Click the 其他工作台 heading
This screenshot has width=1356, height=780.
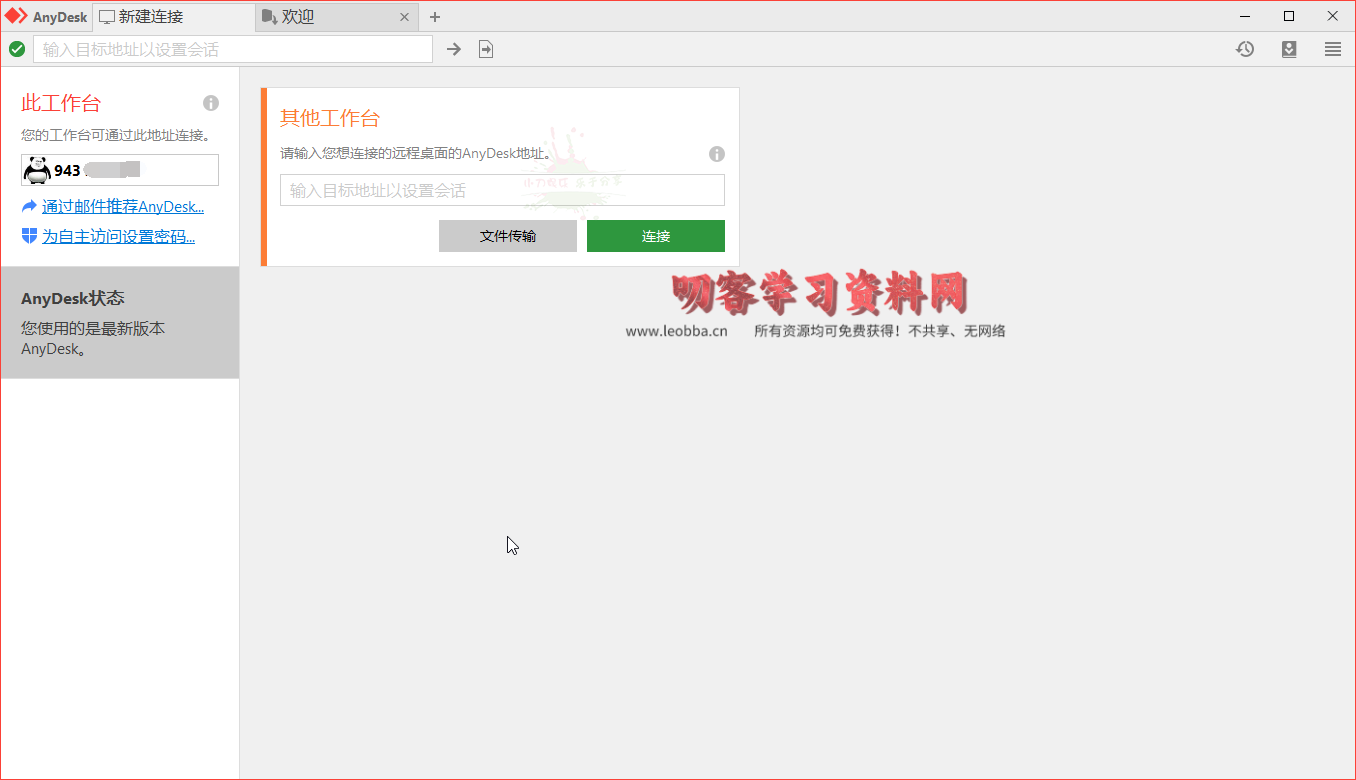(x=330, y=118)
